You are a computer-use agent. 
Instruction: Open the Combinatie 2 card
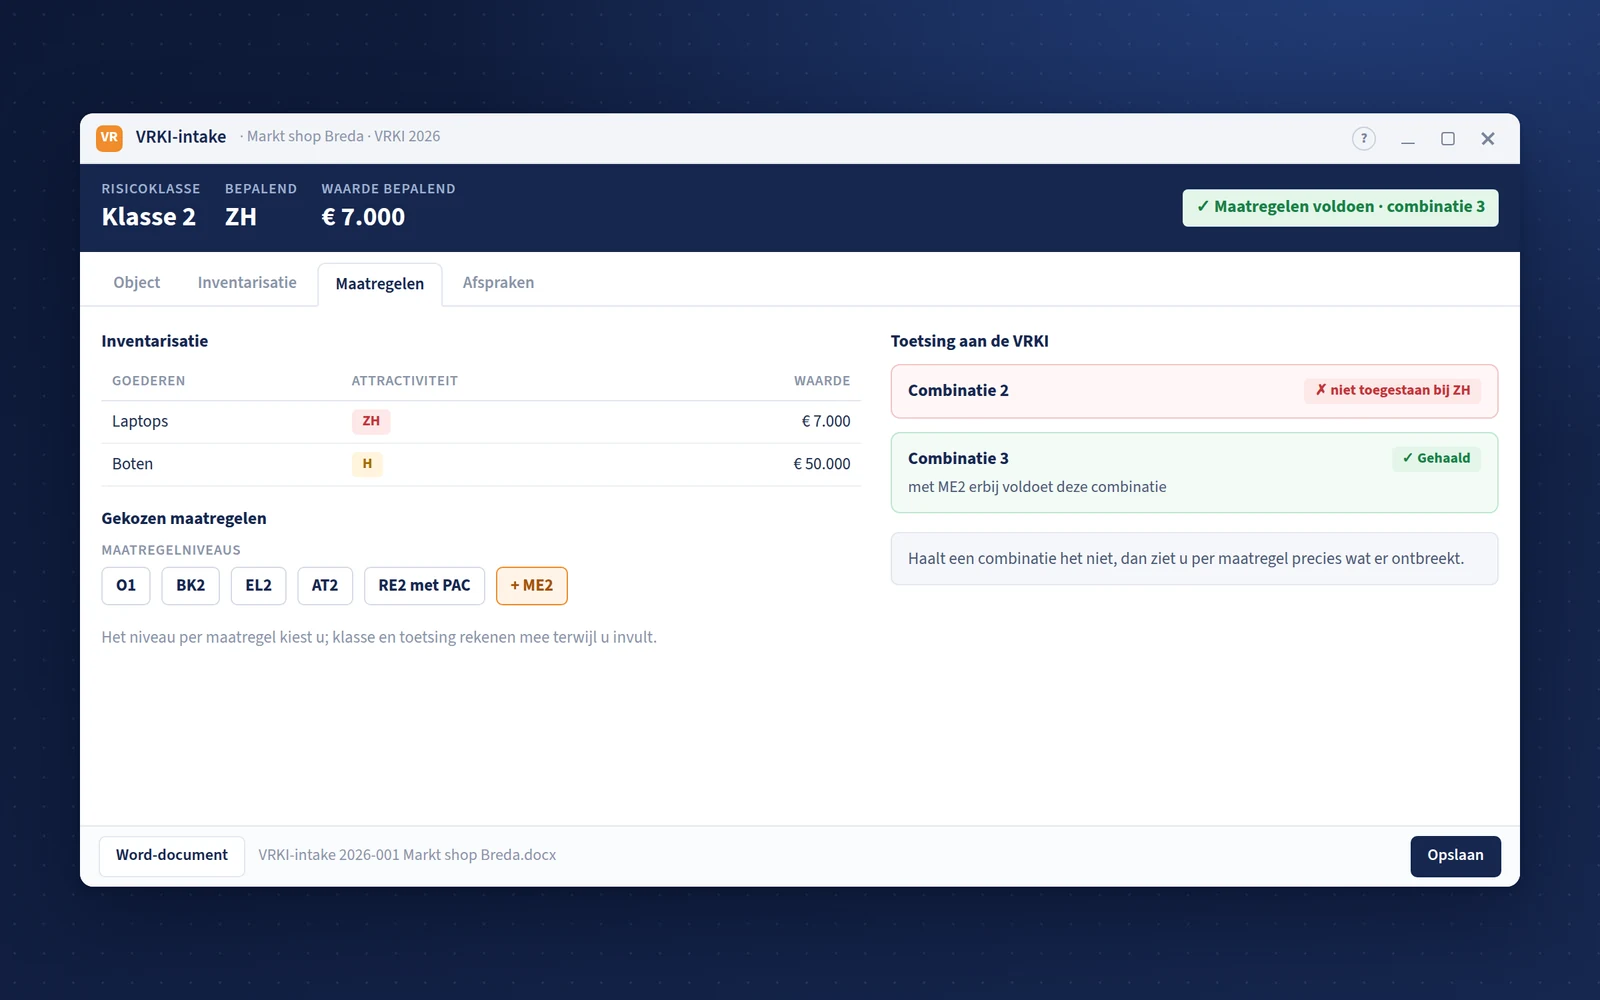pyautogui.click(x=1194, y=391)
